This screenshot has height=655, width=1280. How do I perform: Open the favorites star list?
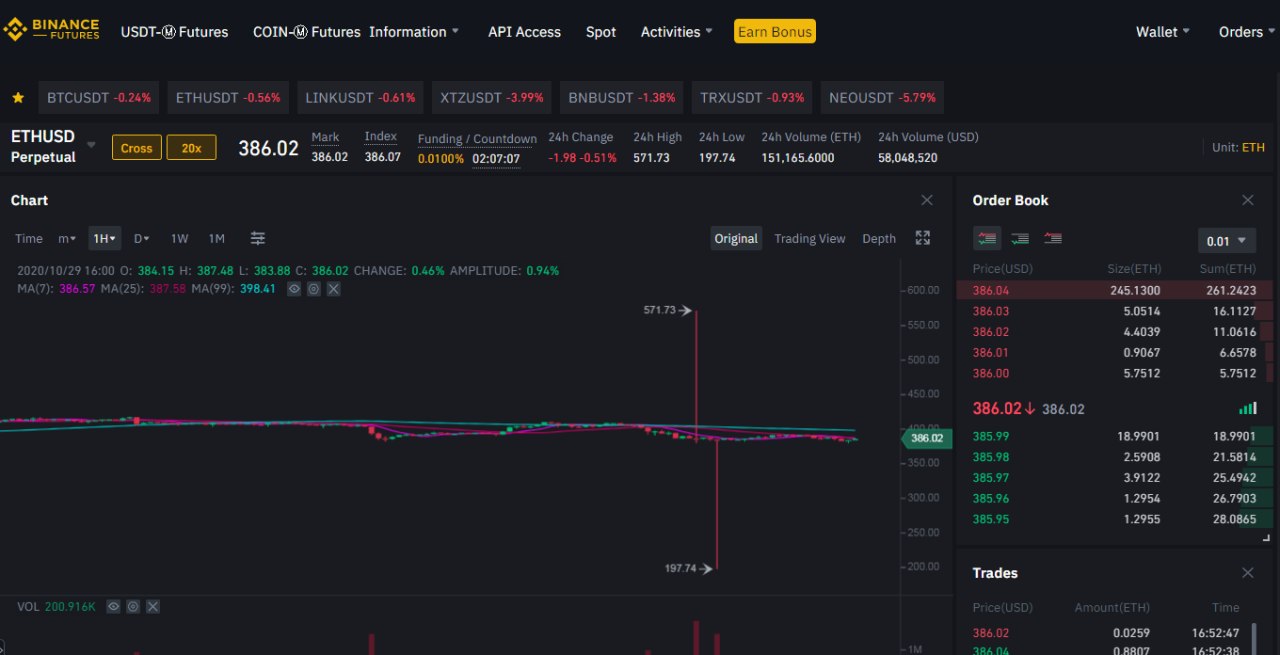[18, 98]
